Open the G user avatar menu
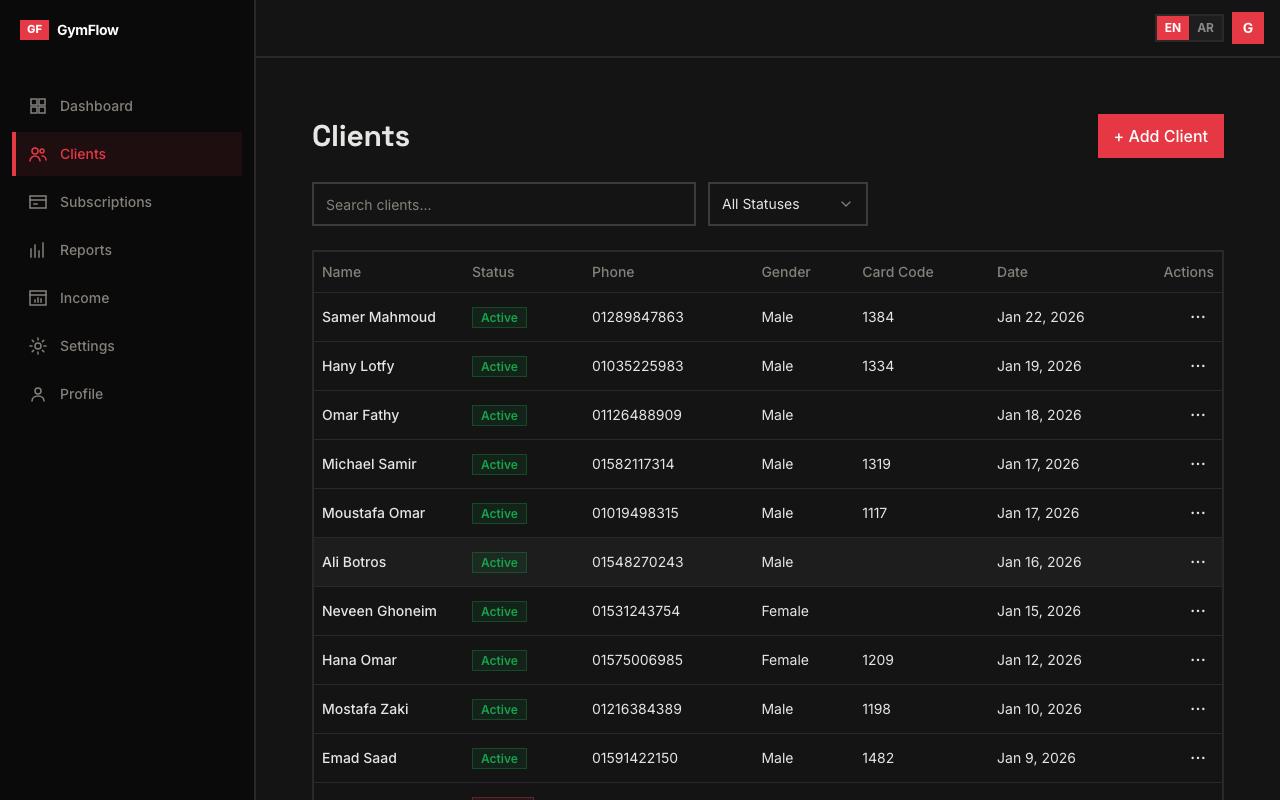Image resolution: width=1280 pixels, height=800 pixels. 1247,28
